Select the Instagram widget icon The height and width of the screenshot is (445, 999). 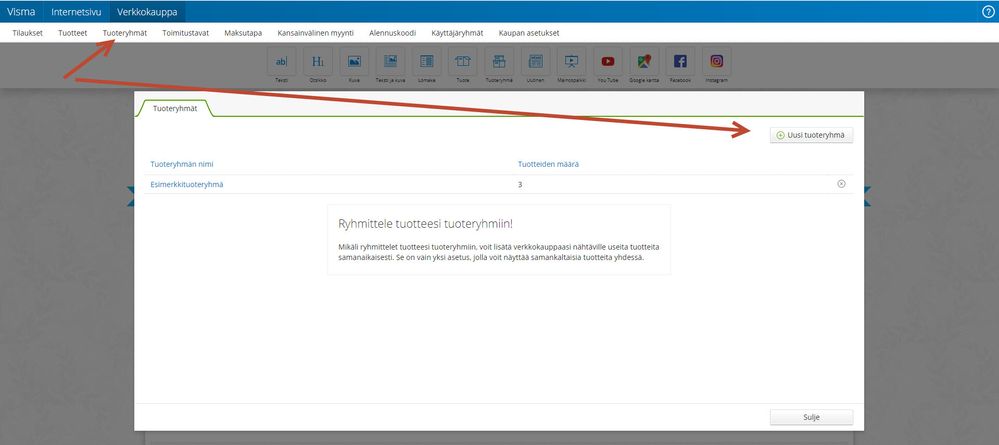717,62
